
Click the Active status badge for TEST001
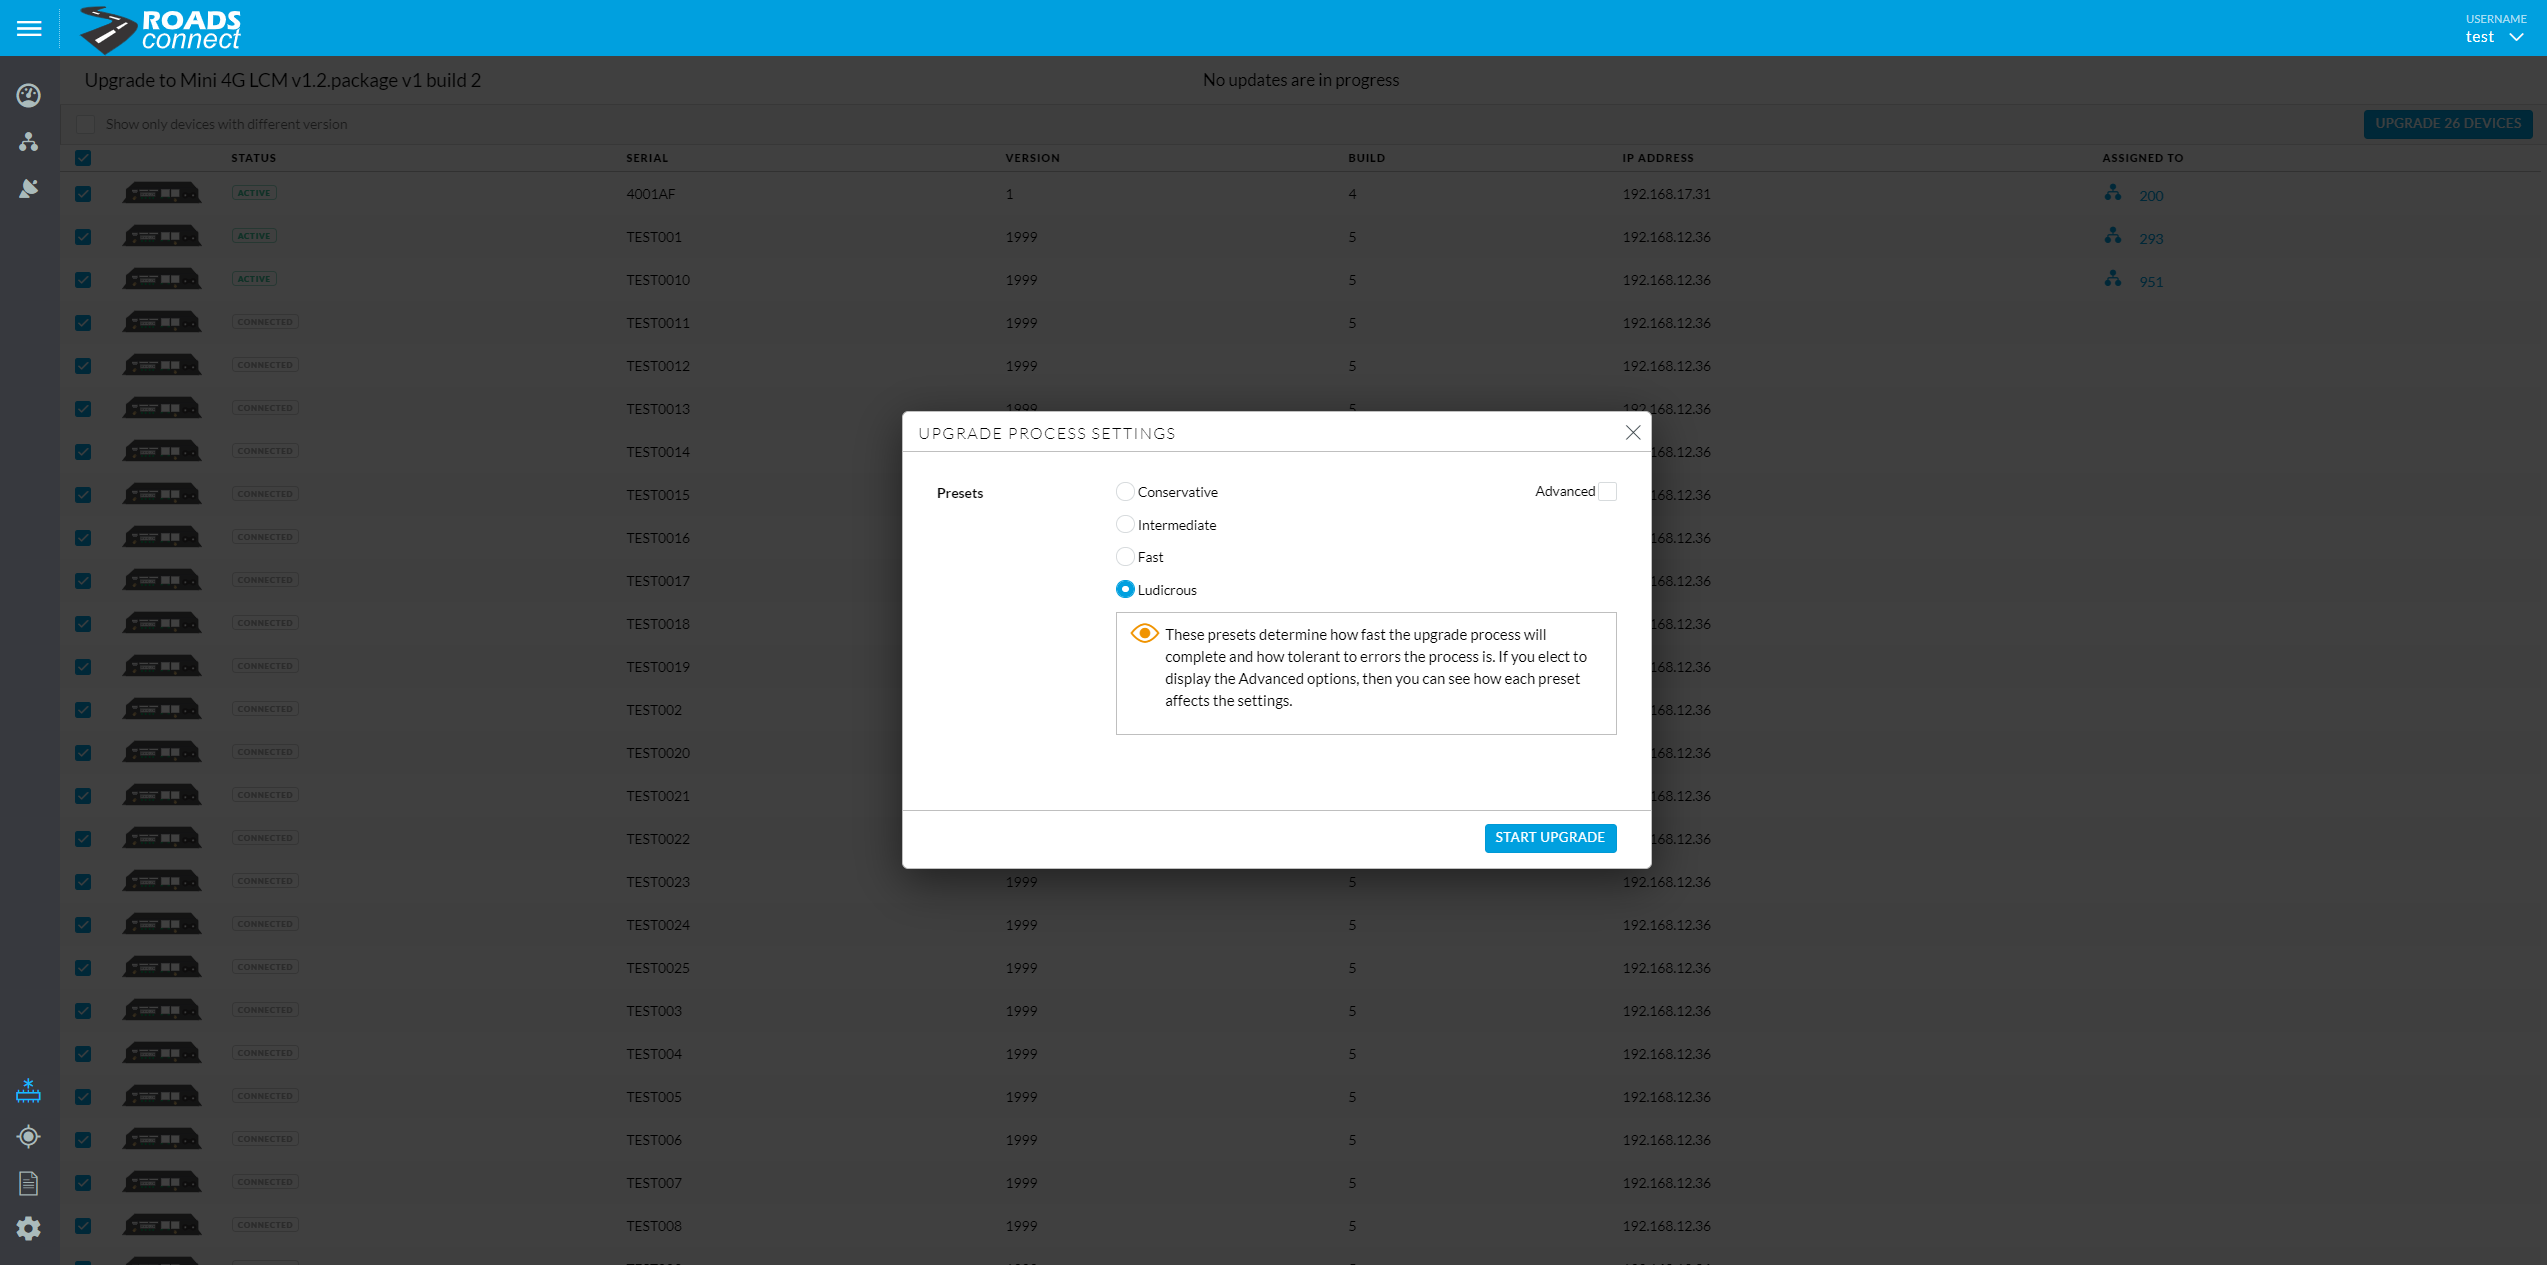[254, 236]
